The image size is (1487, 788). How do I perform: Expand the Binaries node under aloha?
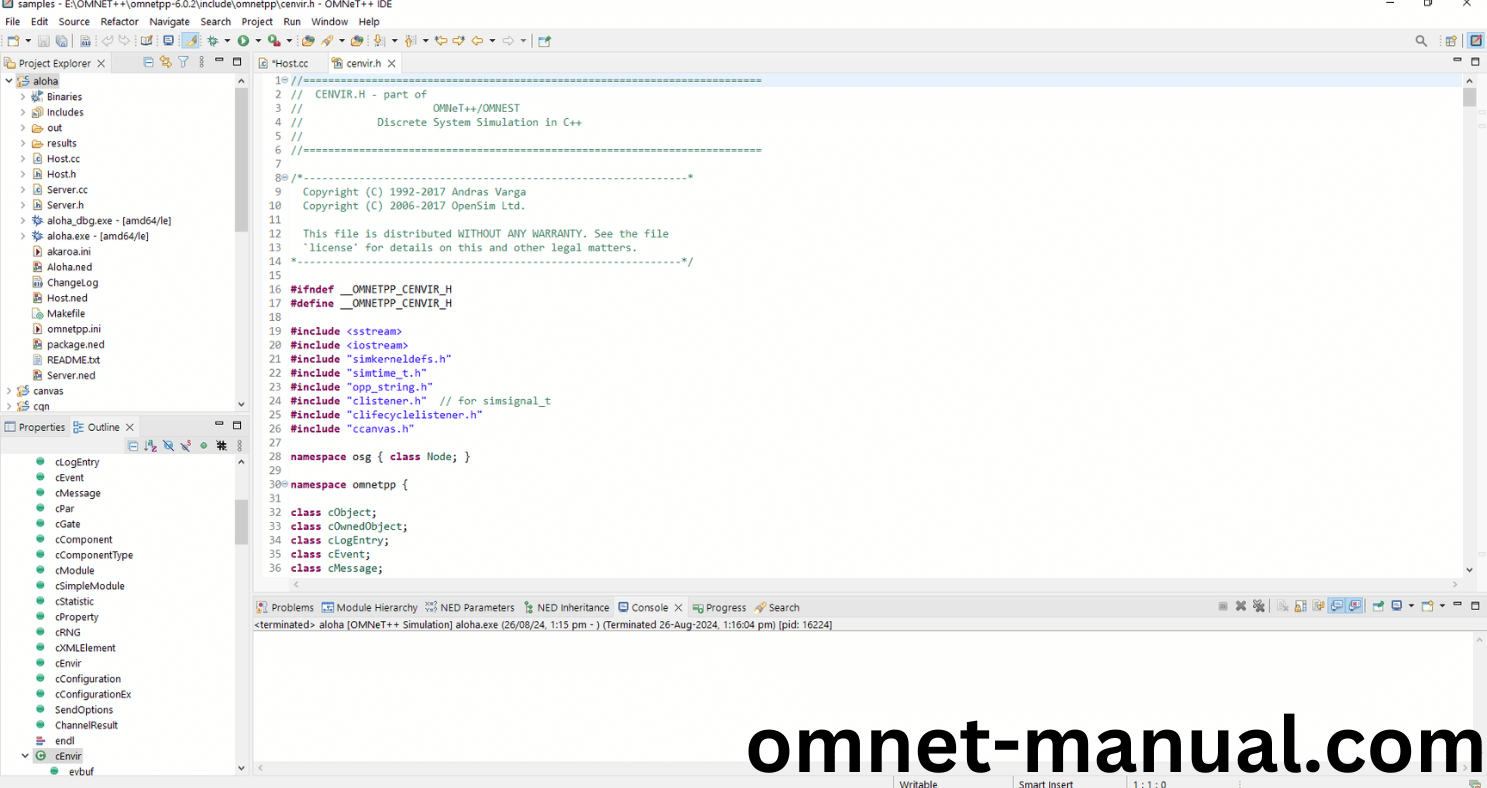pos(23,97)
